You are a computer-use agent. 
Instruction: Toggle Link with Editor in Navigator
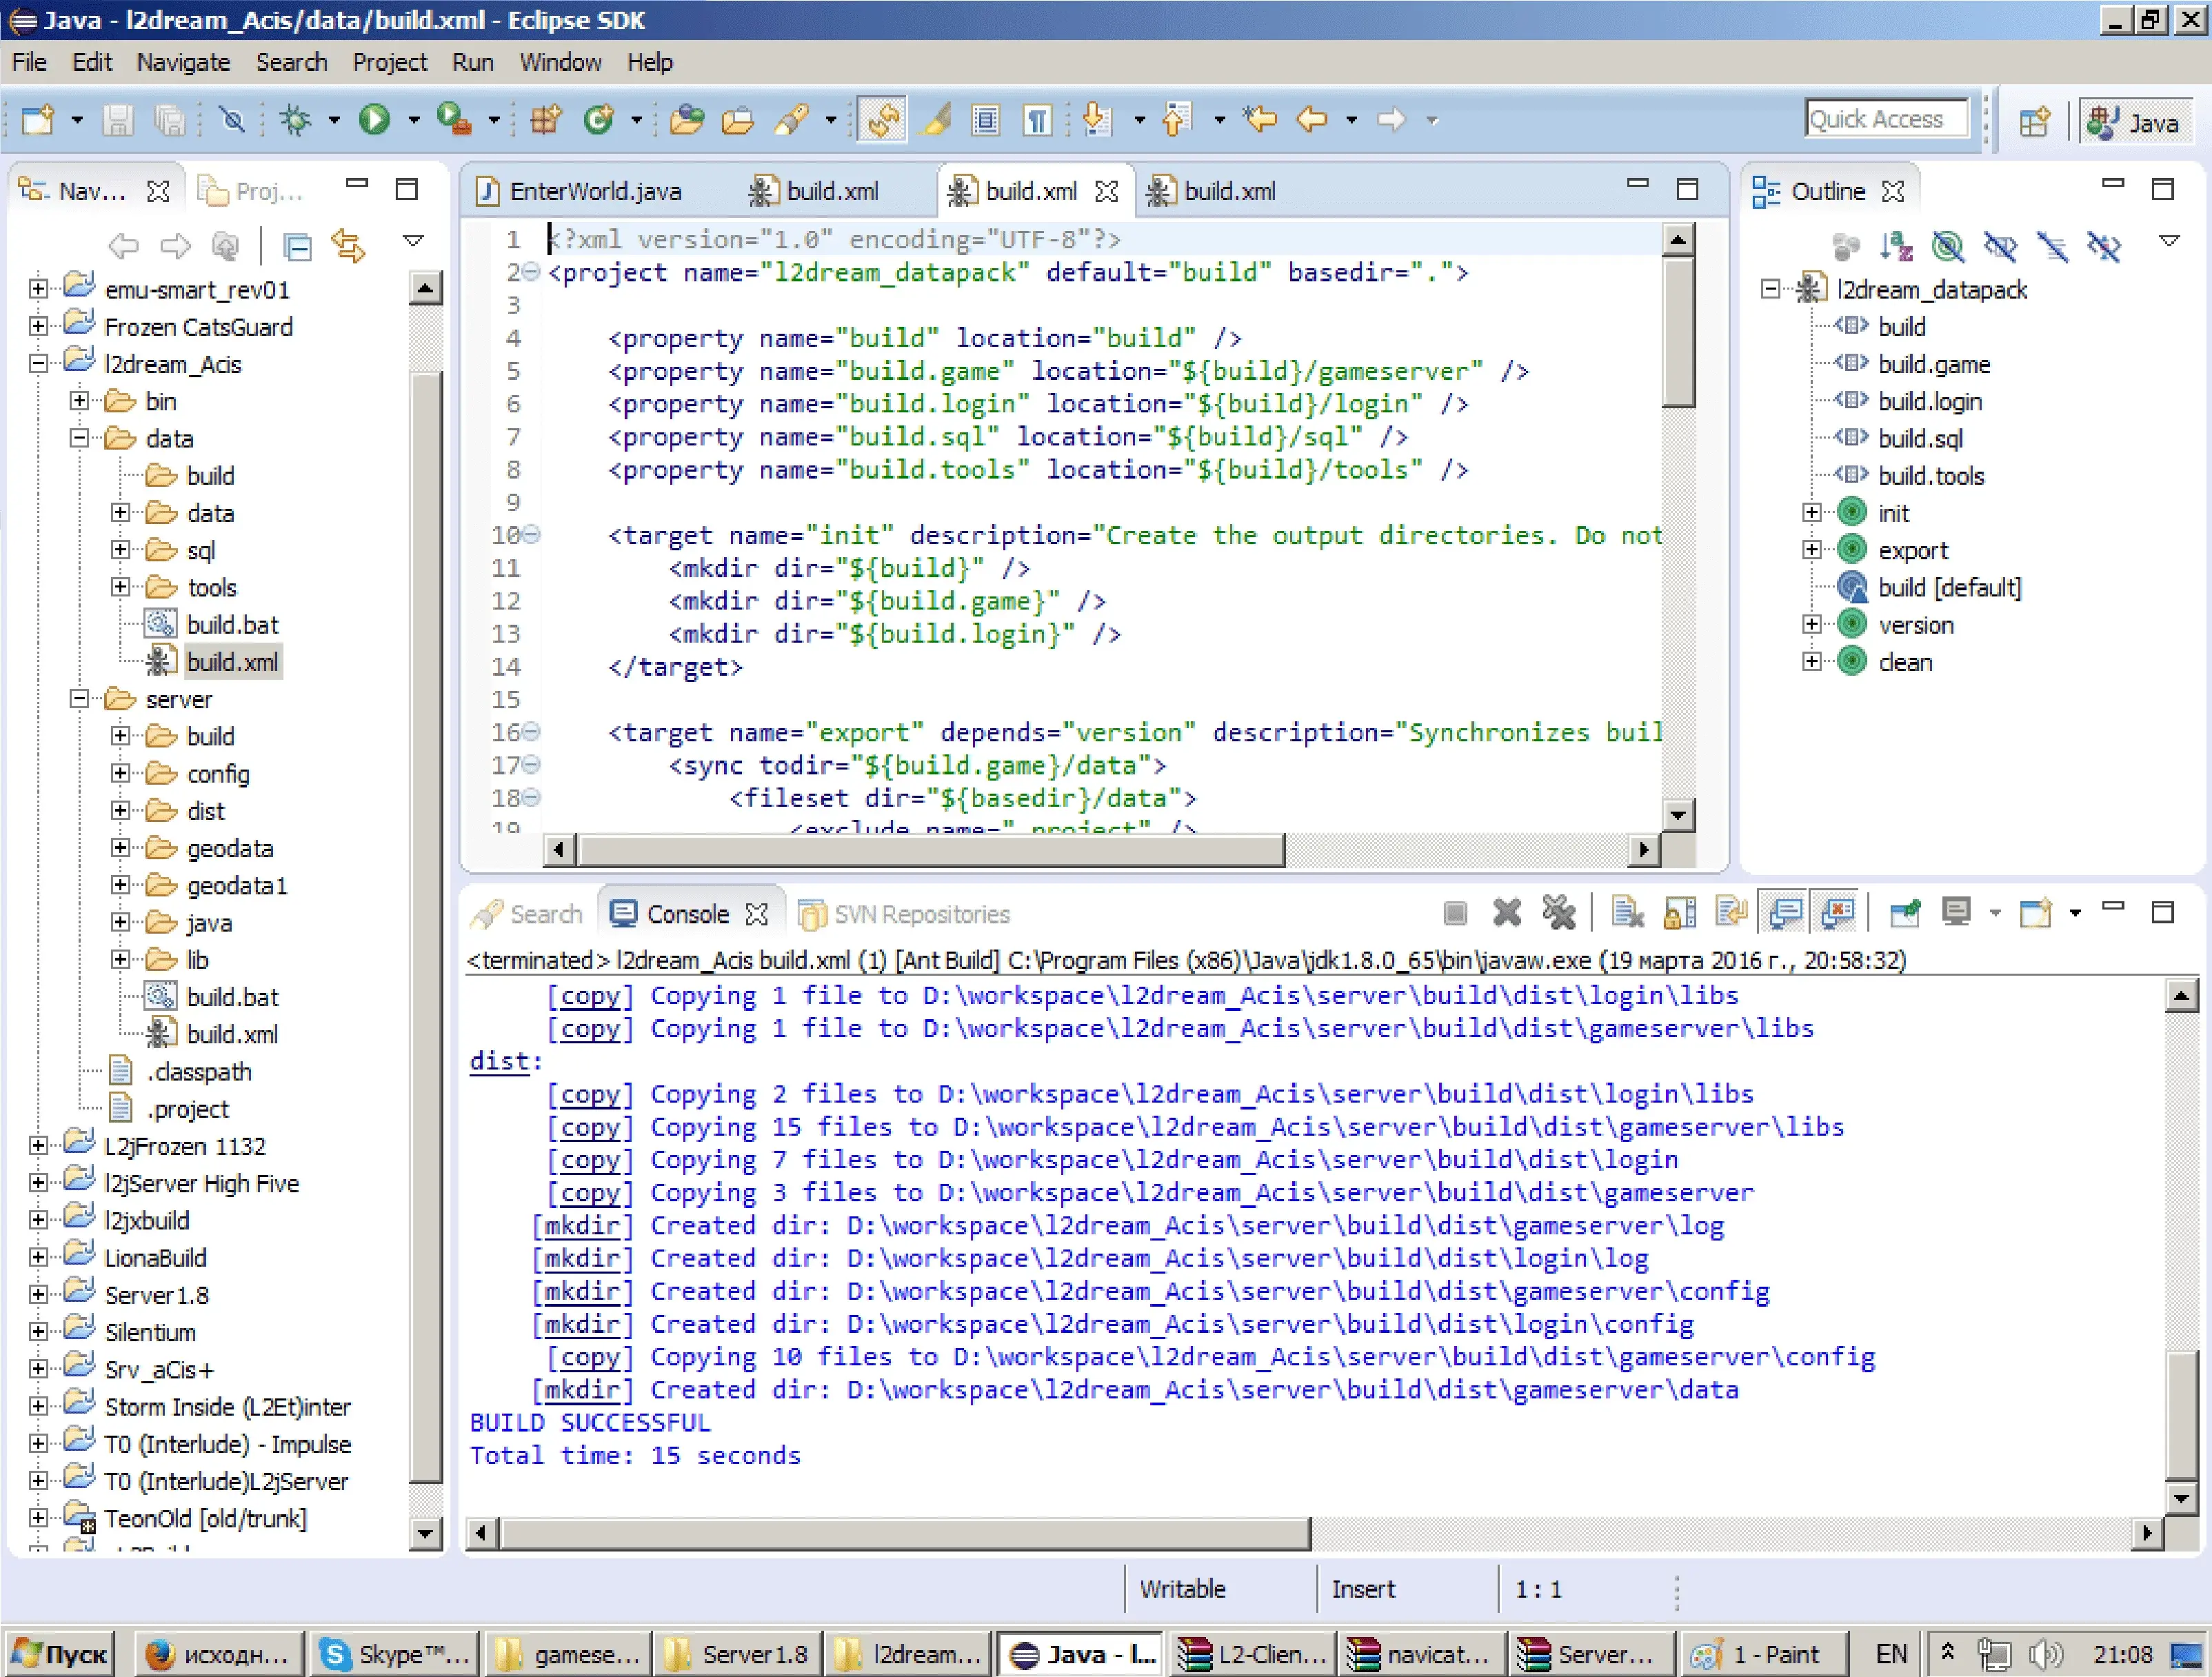[x=349, y=245]
